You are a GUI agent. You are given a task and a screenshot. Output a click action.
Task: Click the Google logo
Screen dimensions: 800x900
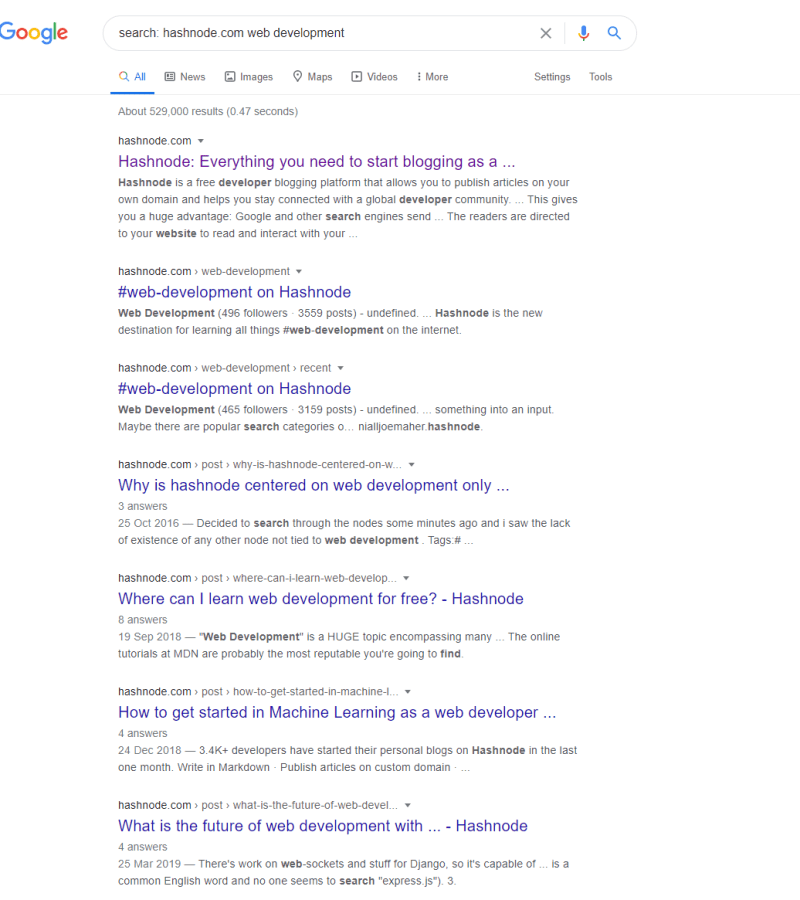[x=33, y=33]
